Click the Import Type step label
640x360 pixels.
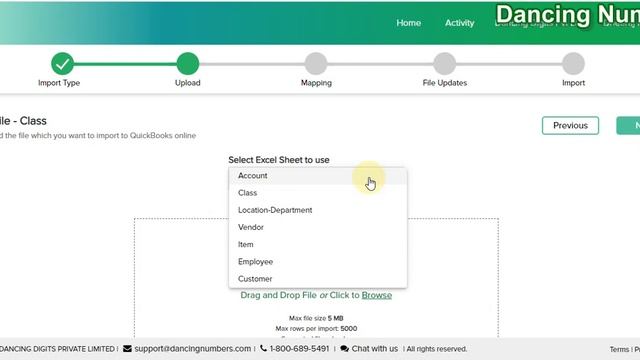click(59, 83)
